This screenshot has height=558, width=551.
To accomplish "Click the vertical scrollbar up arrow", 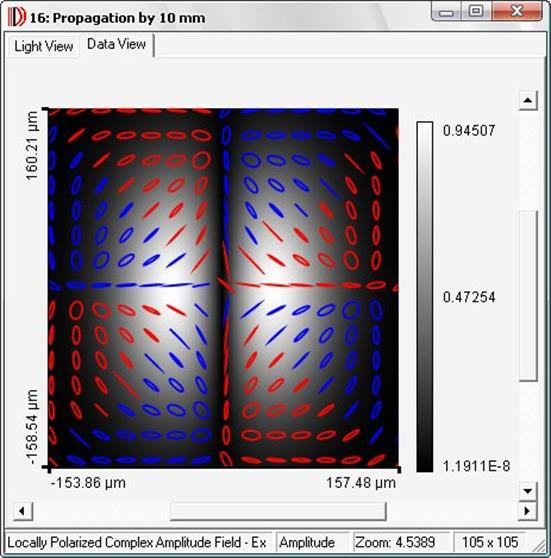I will 528,100.
